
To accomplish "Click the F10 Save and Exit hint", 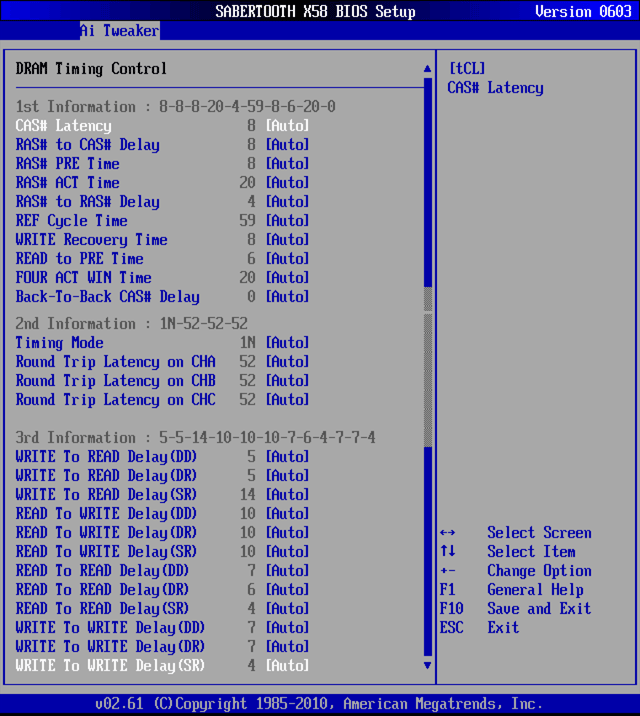I will 515,609.
